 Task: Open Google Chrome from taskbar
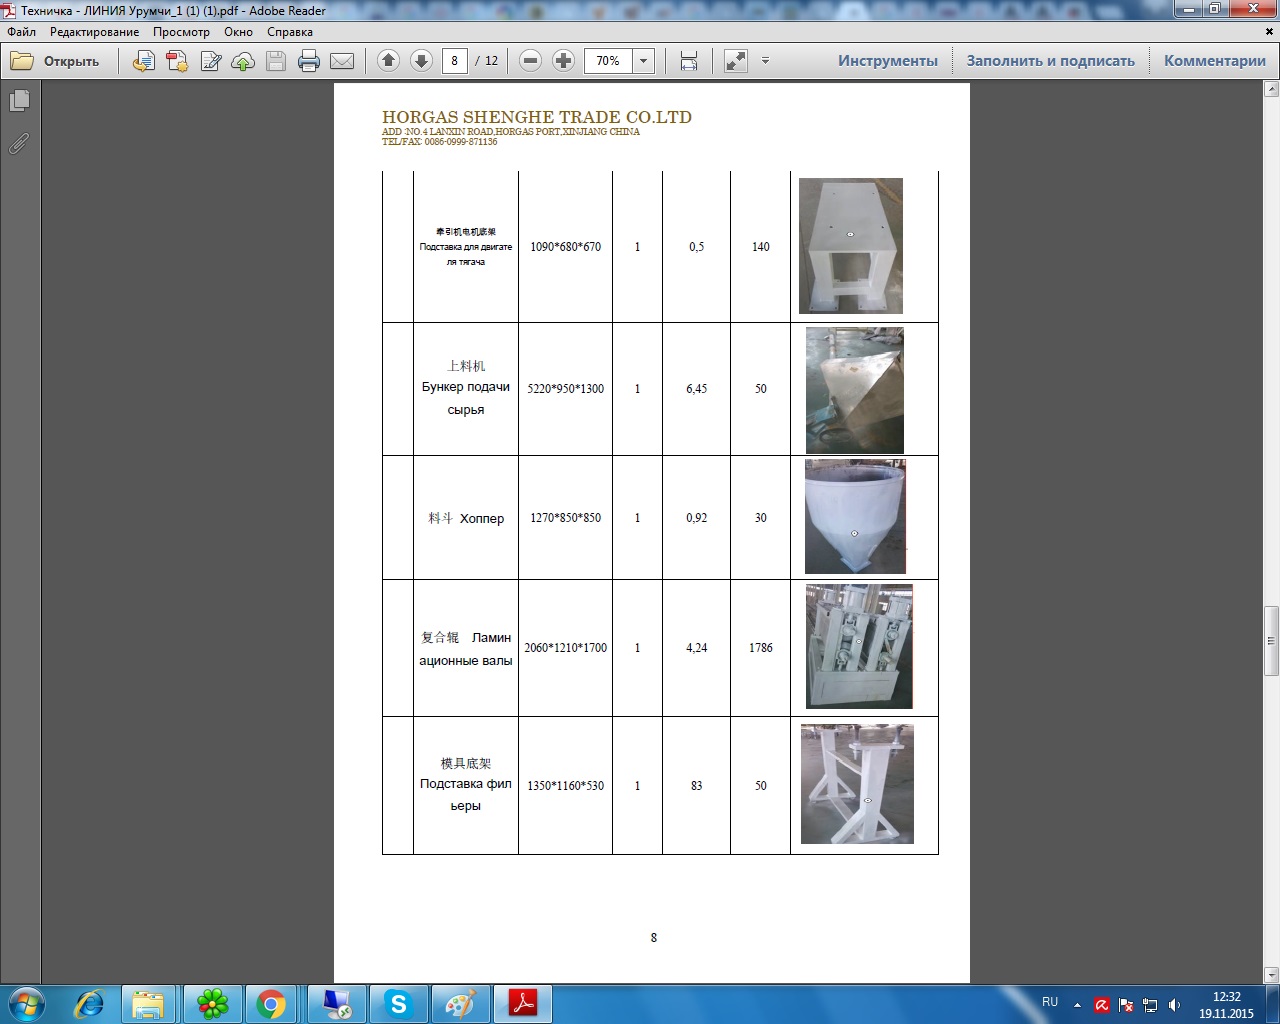coord(271,1004)
